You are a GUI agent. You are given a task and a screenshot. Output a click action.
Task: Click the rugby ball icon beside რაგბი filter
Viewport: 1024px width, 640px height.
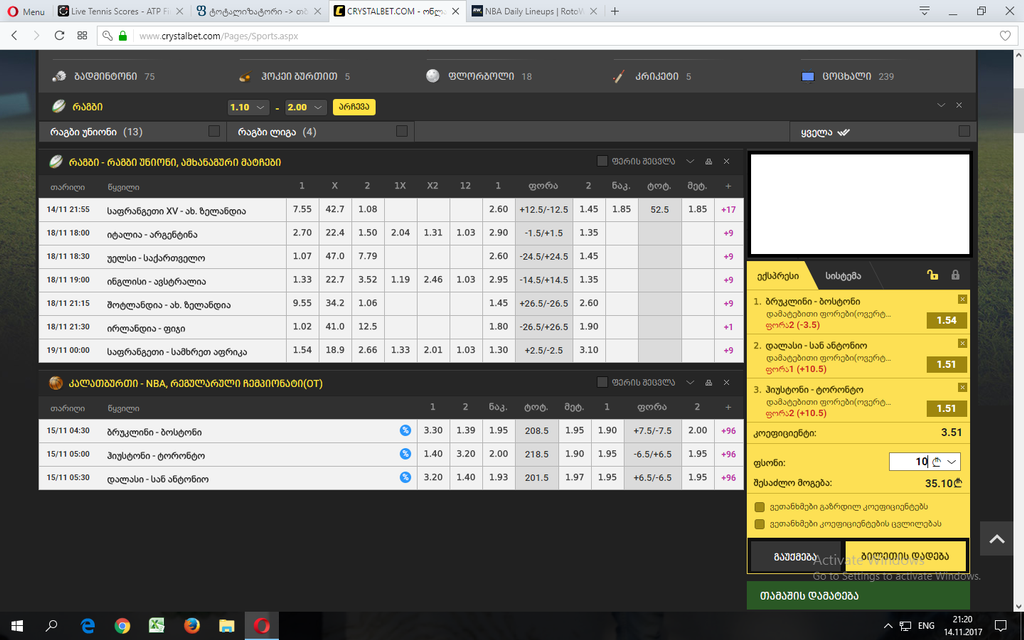tap(59, 106)
